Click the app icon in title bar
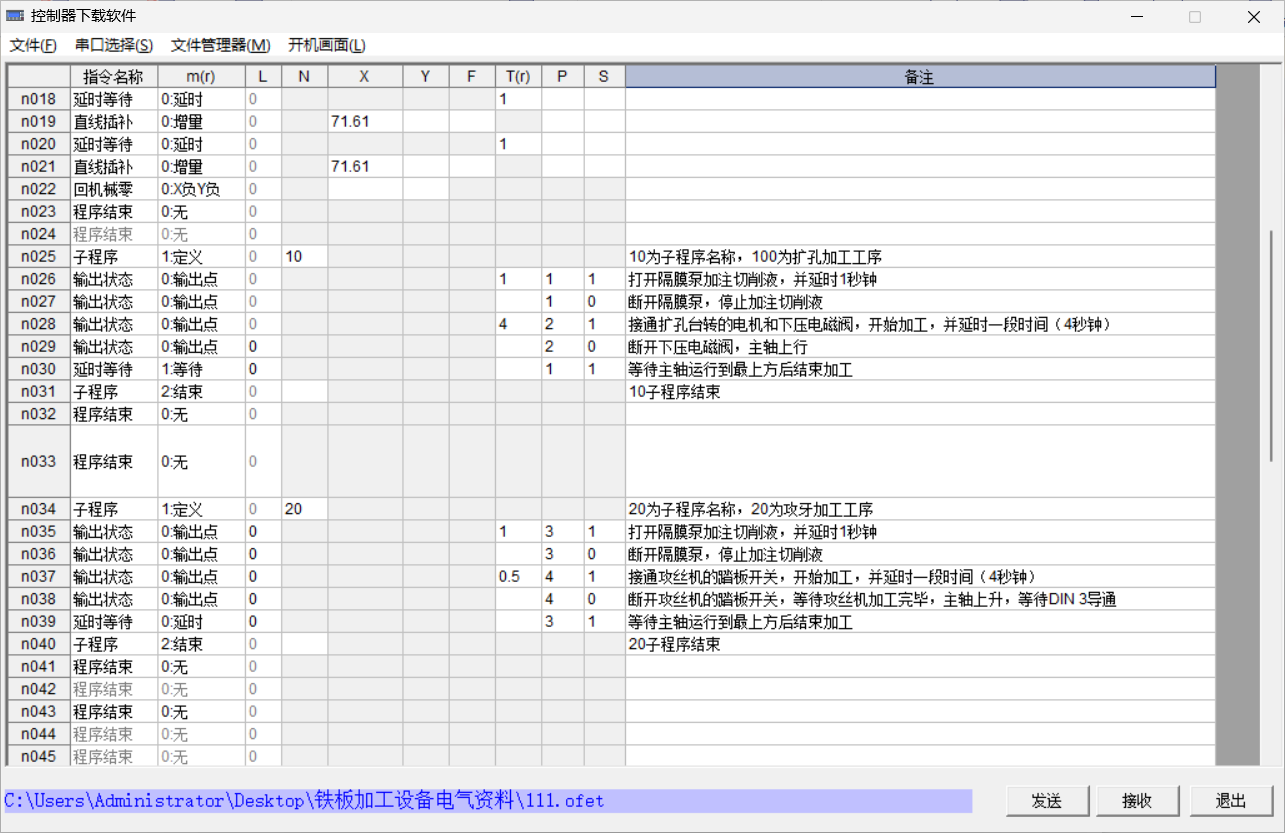This screenshot has width=1285, height=833. pos(15,16)
